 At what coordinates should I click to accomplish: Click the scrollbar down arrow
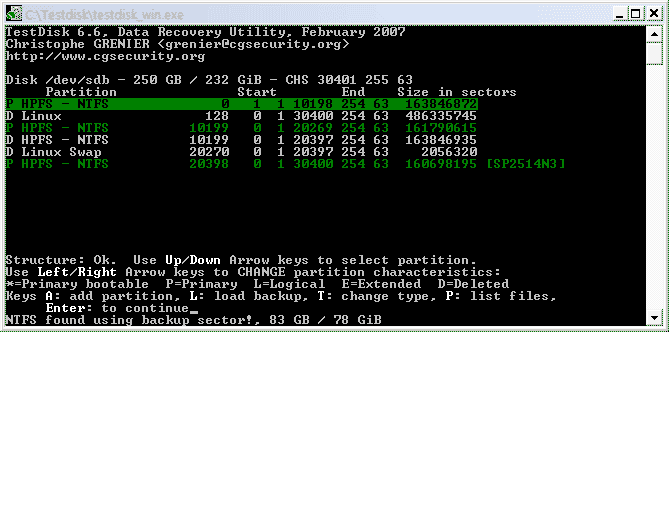pos(654,317)
